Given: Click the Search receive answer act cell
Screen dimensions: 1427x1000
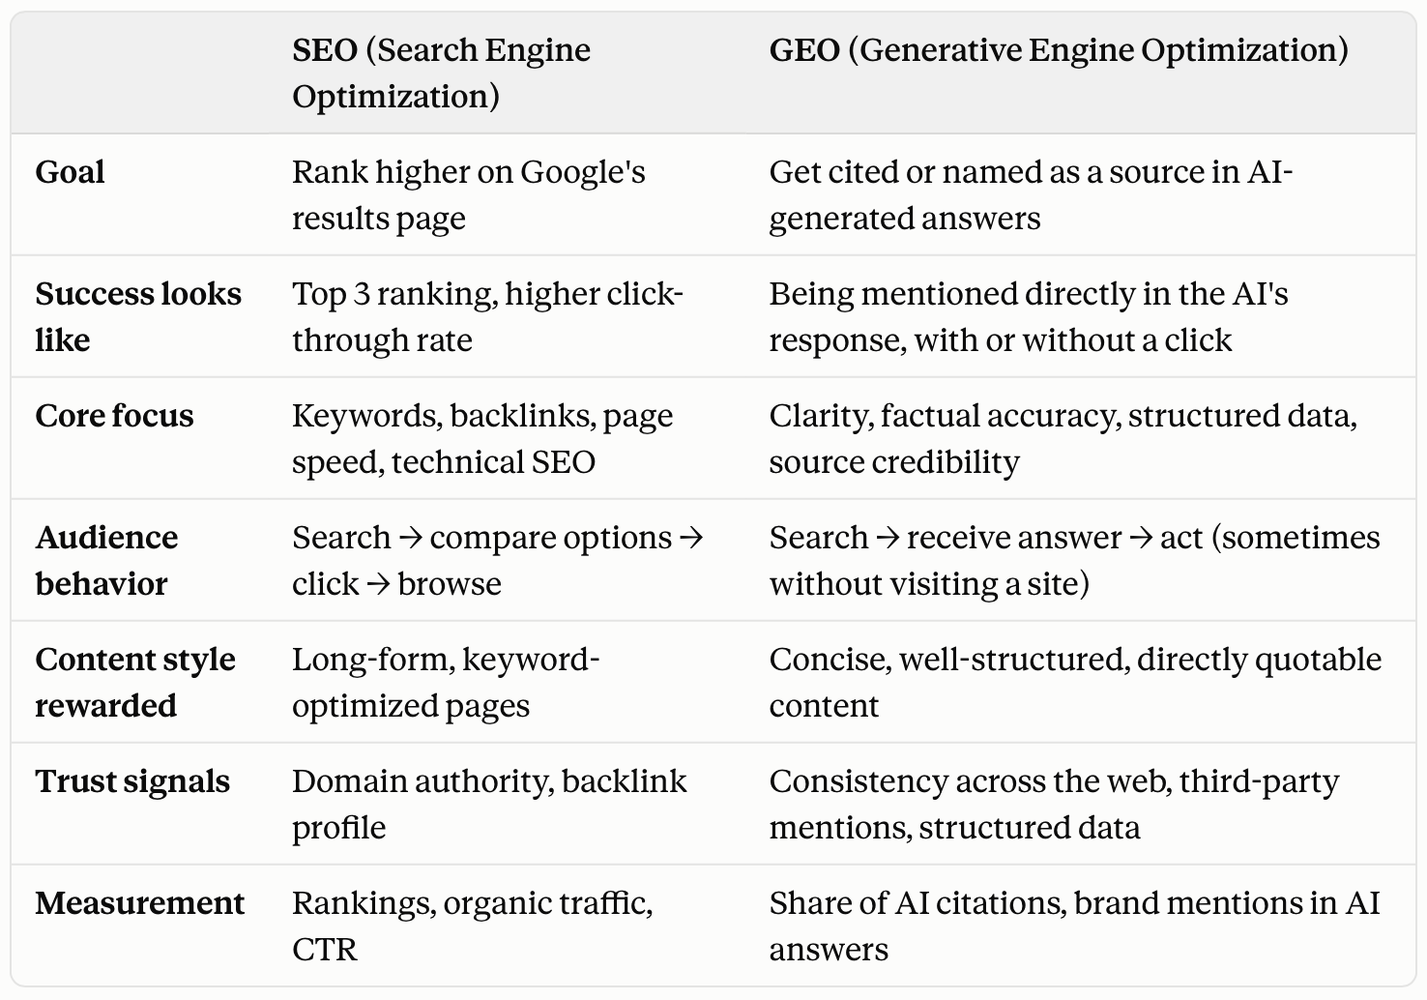Looking at the screenshot, I should pos(1074,561).
